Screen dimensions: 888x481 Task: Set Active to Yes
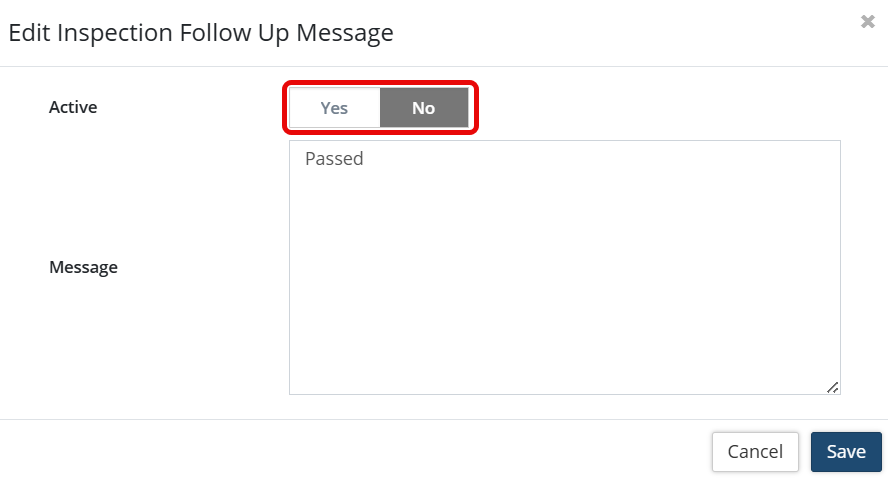click(334, 108)
